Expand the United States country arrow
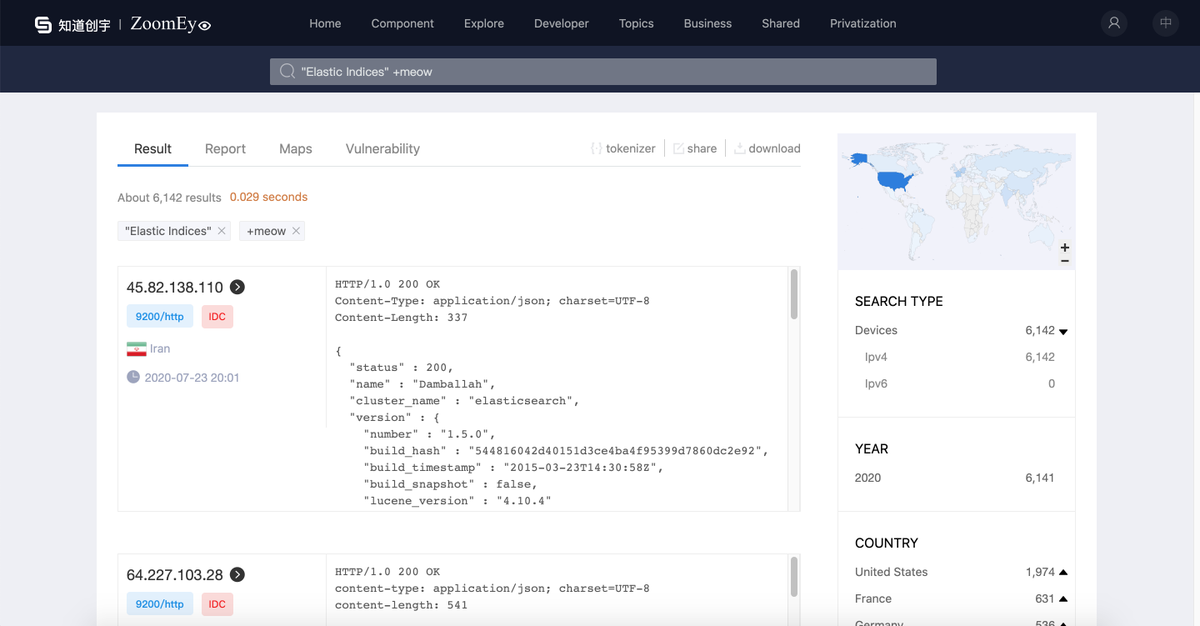 point(1063,572)
